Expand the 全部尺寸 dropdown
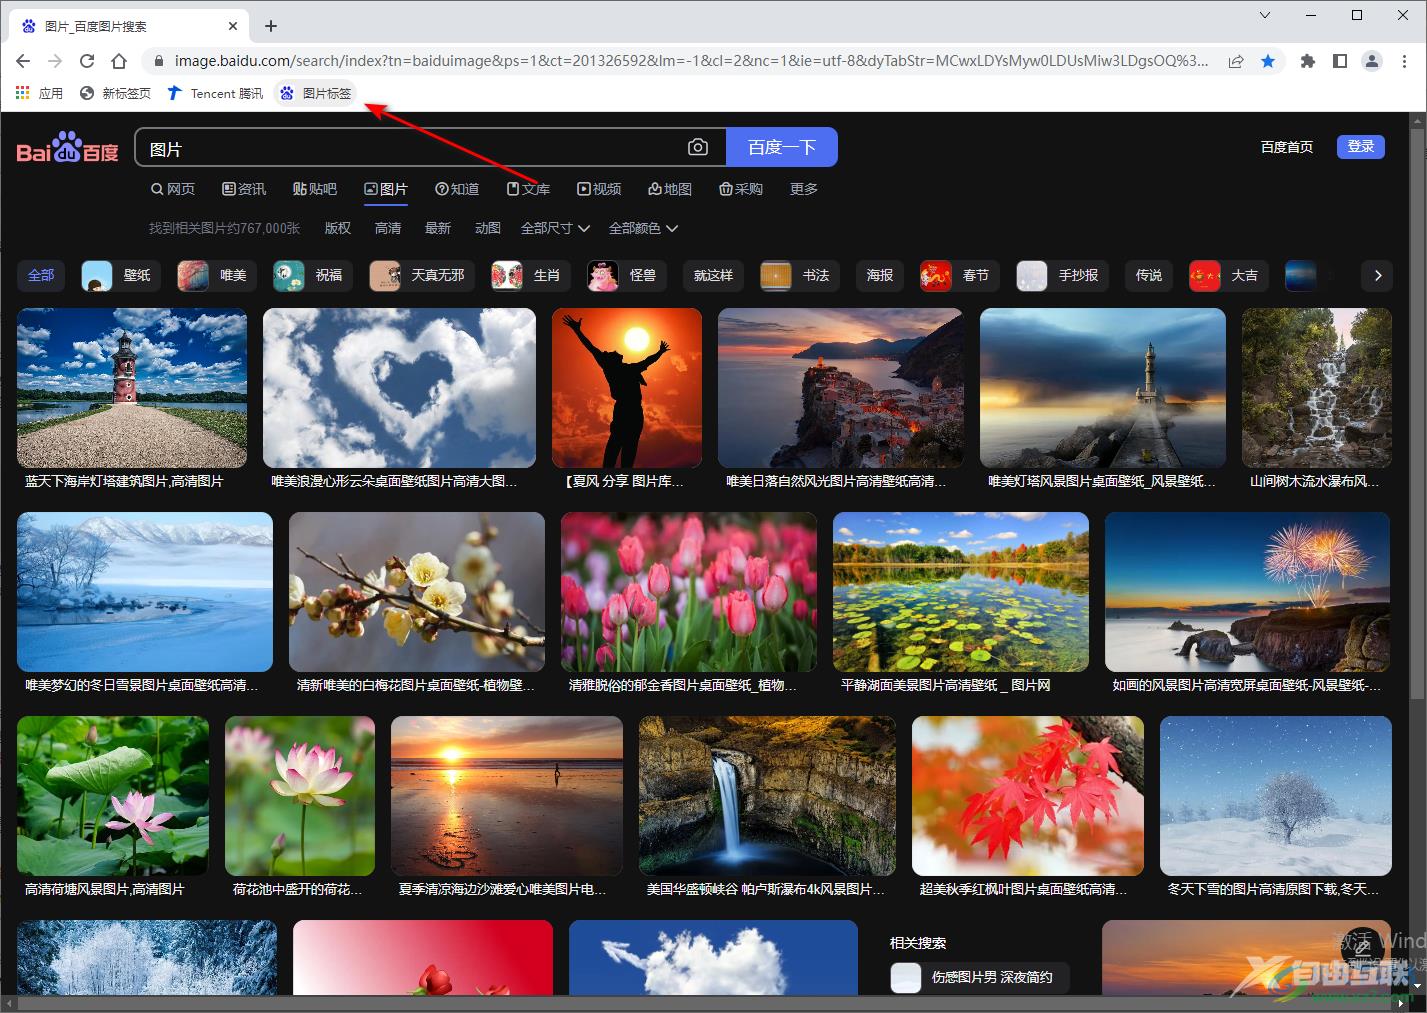 click(555, 228)
